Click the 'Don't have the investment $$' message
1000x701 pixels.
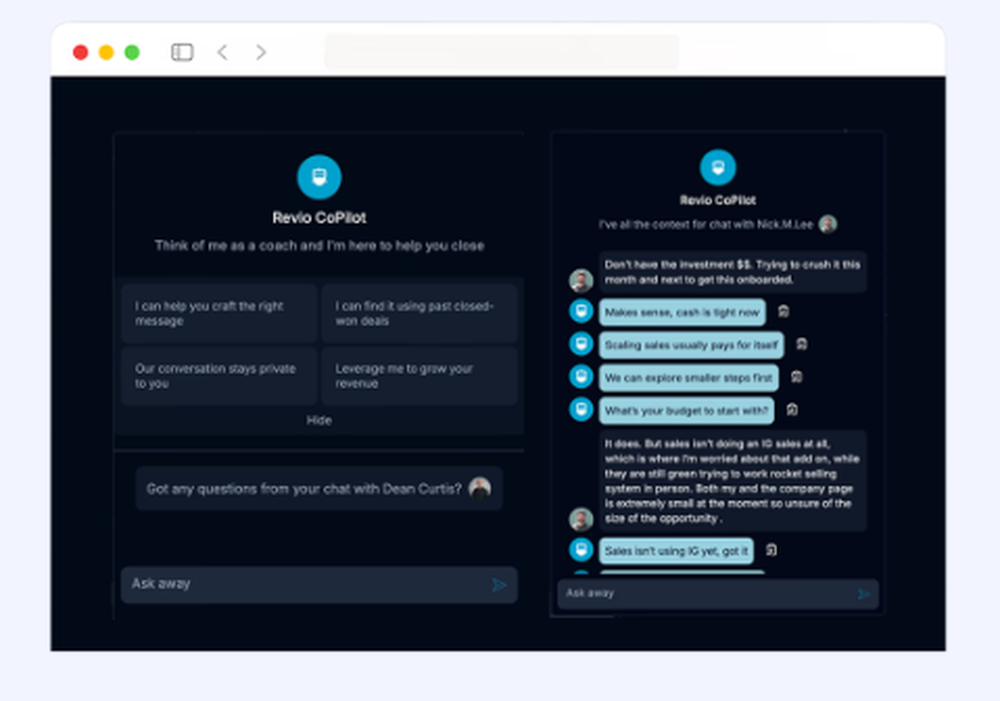tap(732, 272)
